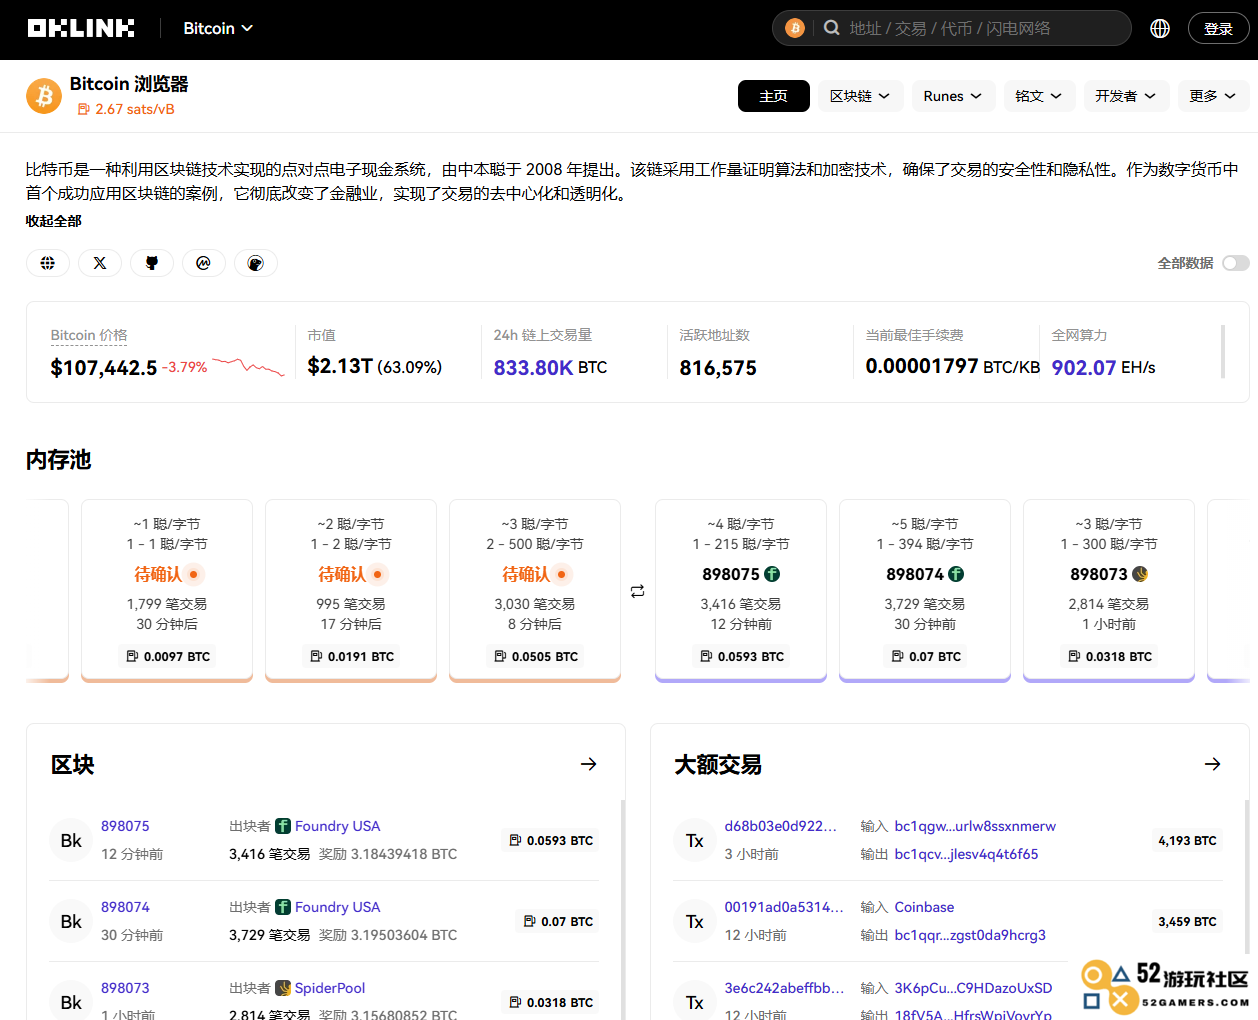Click the OKLink logo

81,28
